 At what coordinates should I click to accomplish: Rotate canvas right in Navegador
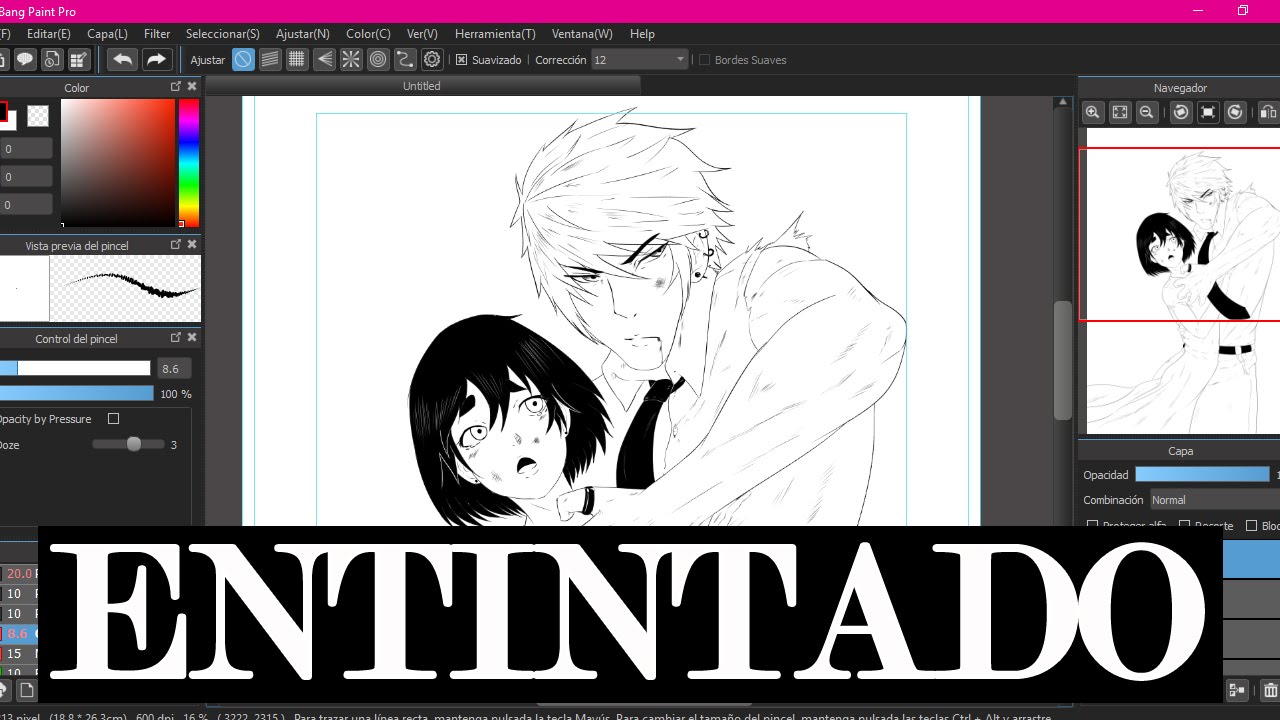pyautogui.click(x=1235, y=112)
